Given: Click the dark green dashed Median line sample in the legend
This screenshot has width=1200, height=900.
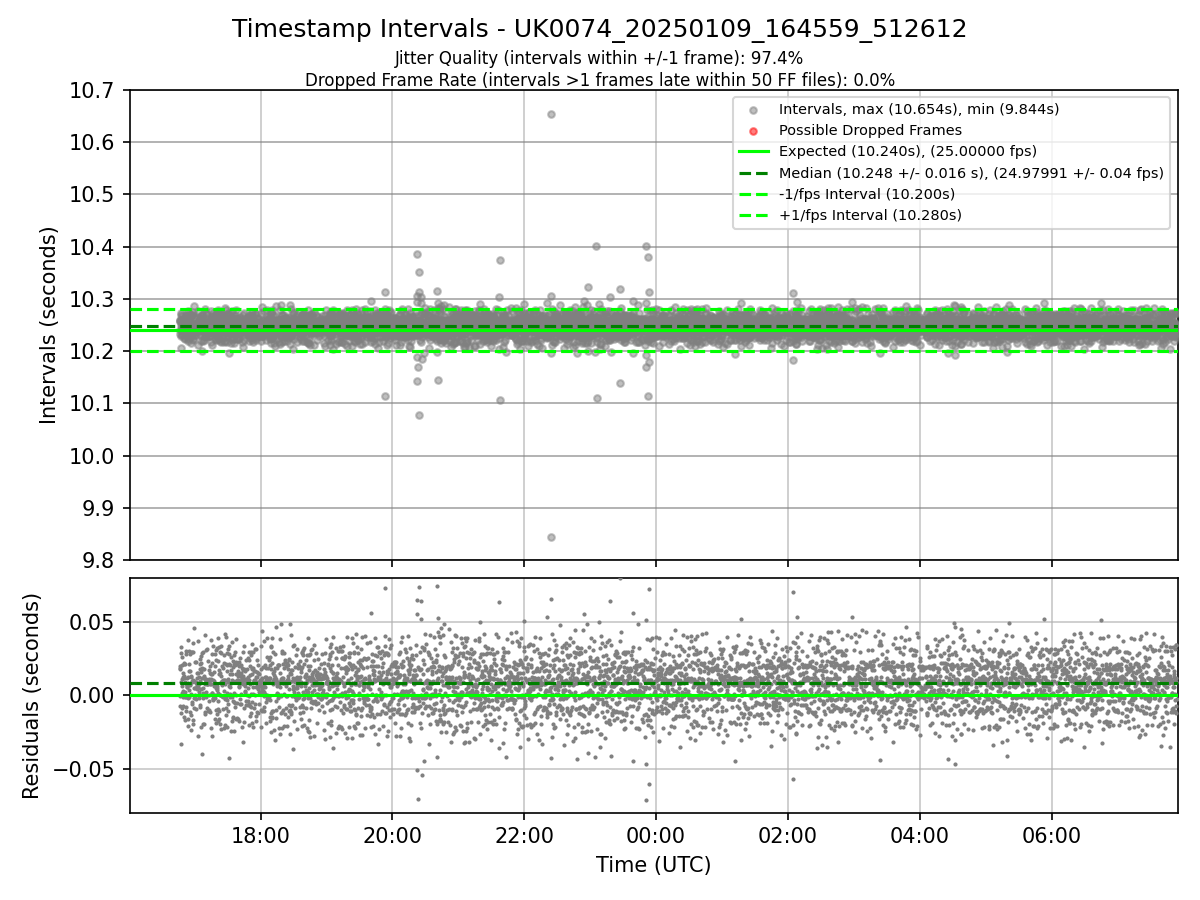Looking at the screenshot, I should [754, 172].
